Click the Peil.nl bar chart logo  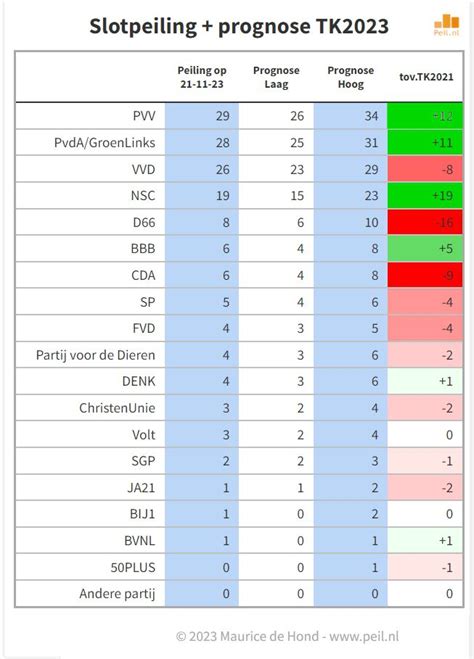pyautogui.click(x=447, y=25)
